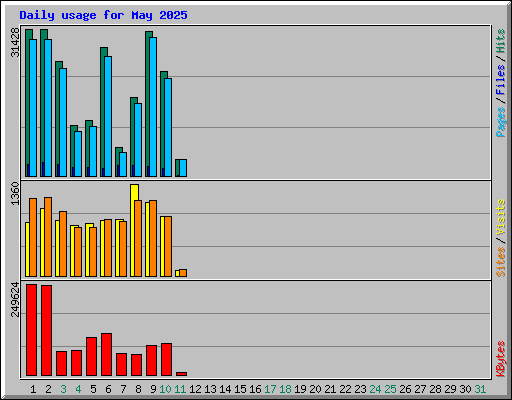
Task: Click the day 23 axis label
Action: click(360, 389)
